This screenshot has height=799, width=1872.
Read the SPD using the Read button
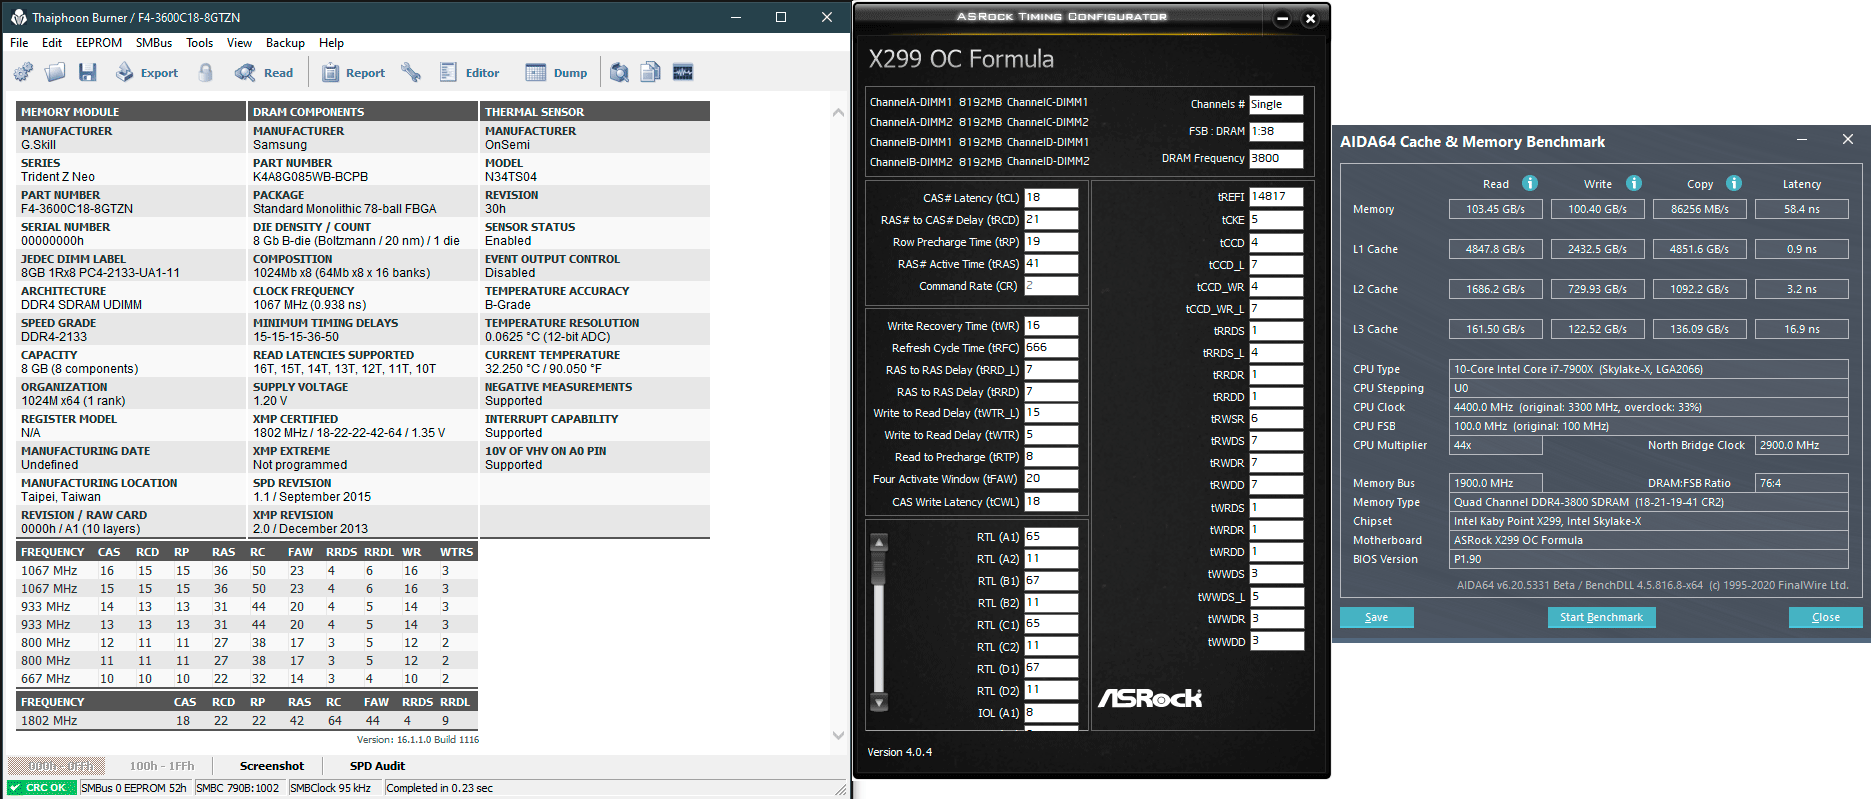(264, 72)
